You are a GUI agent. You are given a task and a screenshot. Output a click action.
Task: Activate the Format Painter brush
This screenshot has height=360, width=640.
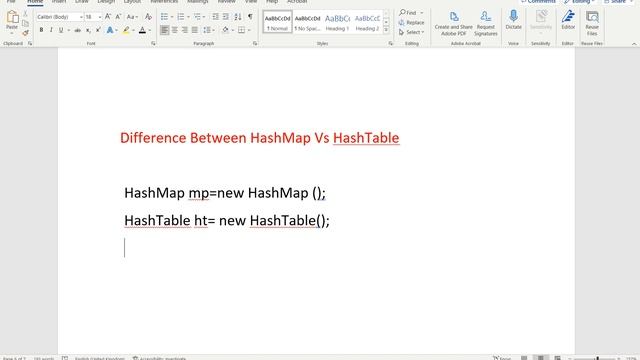pos(25,33)
